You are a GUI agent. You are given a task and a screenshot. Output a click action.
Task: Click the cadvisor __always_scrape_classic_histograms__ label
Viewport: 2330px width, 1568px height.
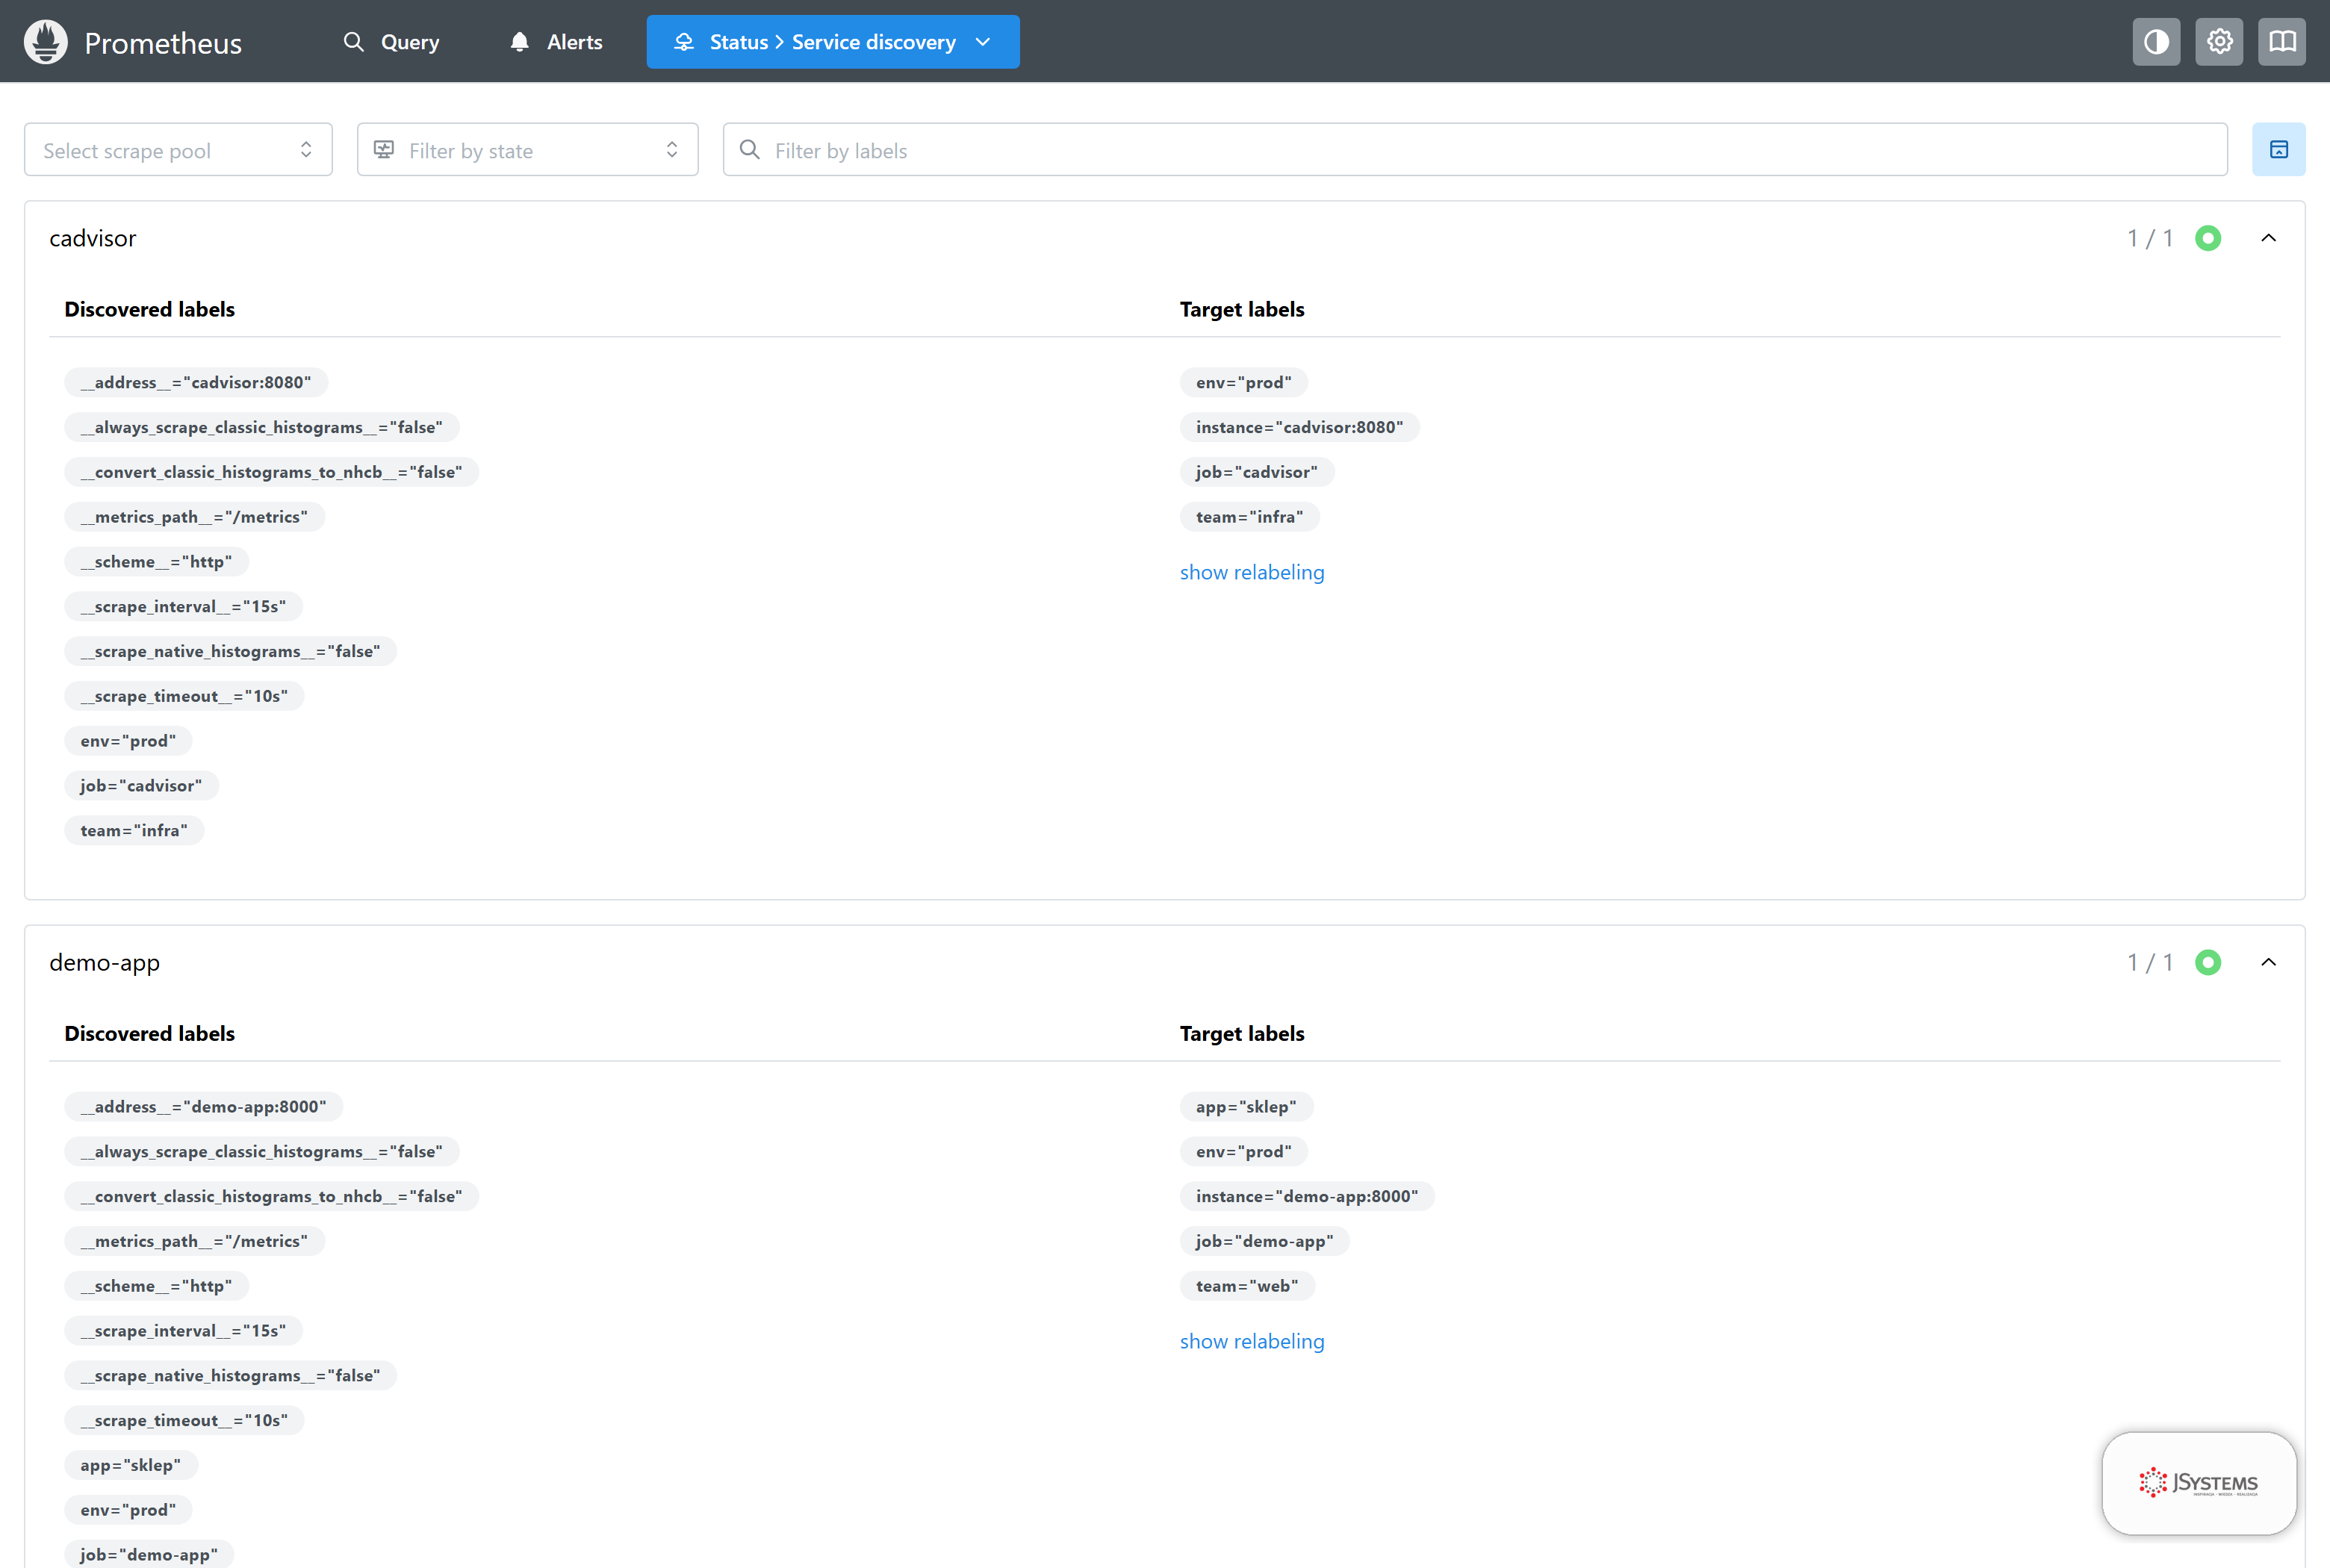(x=262, y=427)
